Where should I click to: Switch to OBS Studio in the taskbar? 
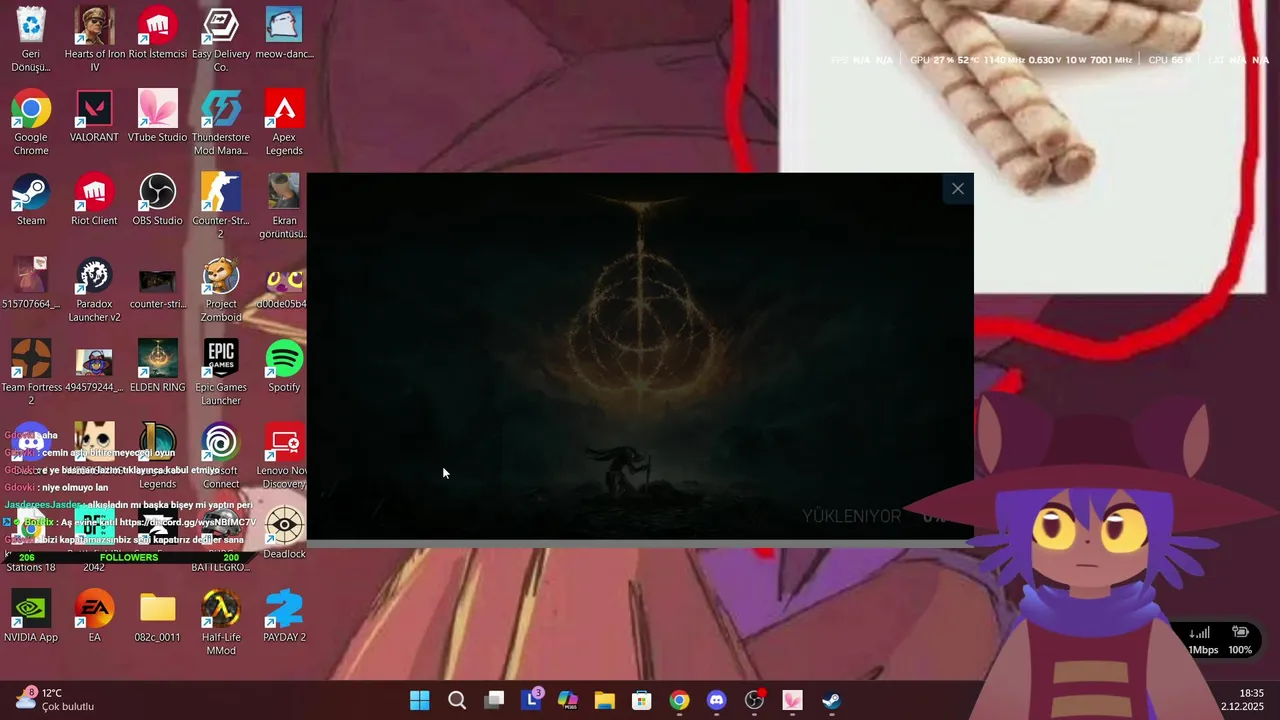pos(754,700)
